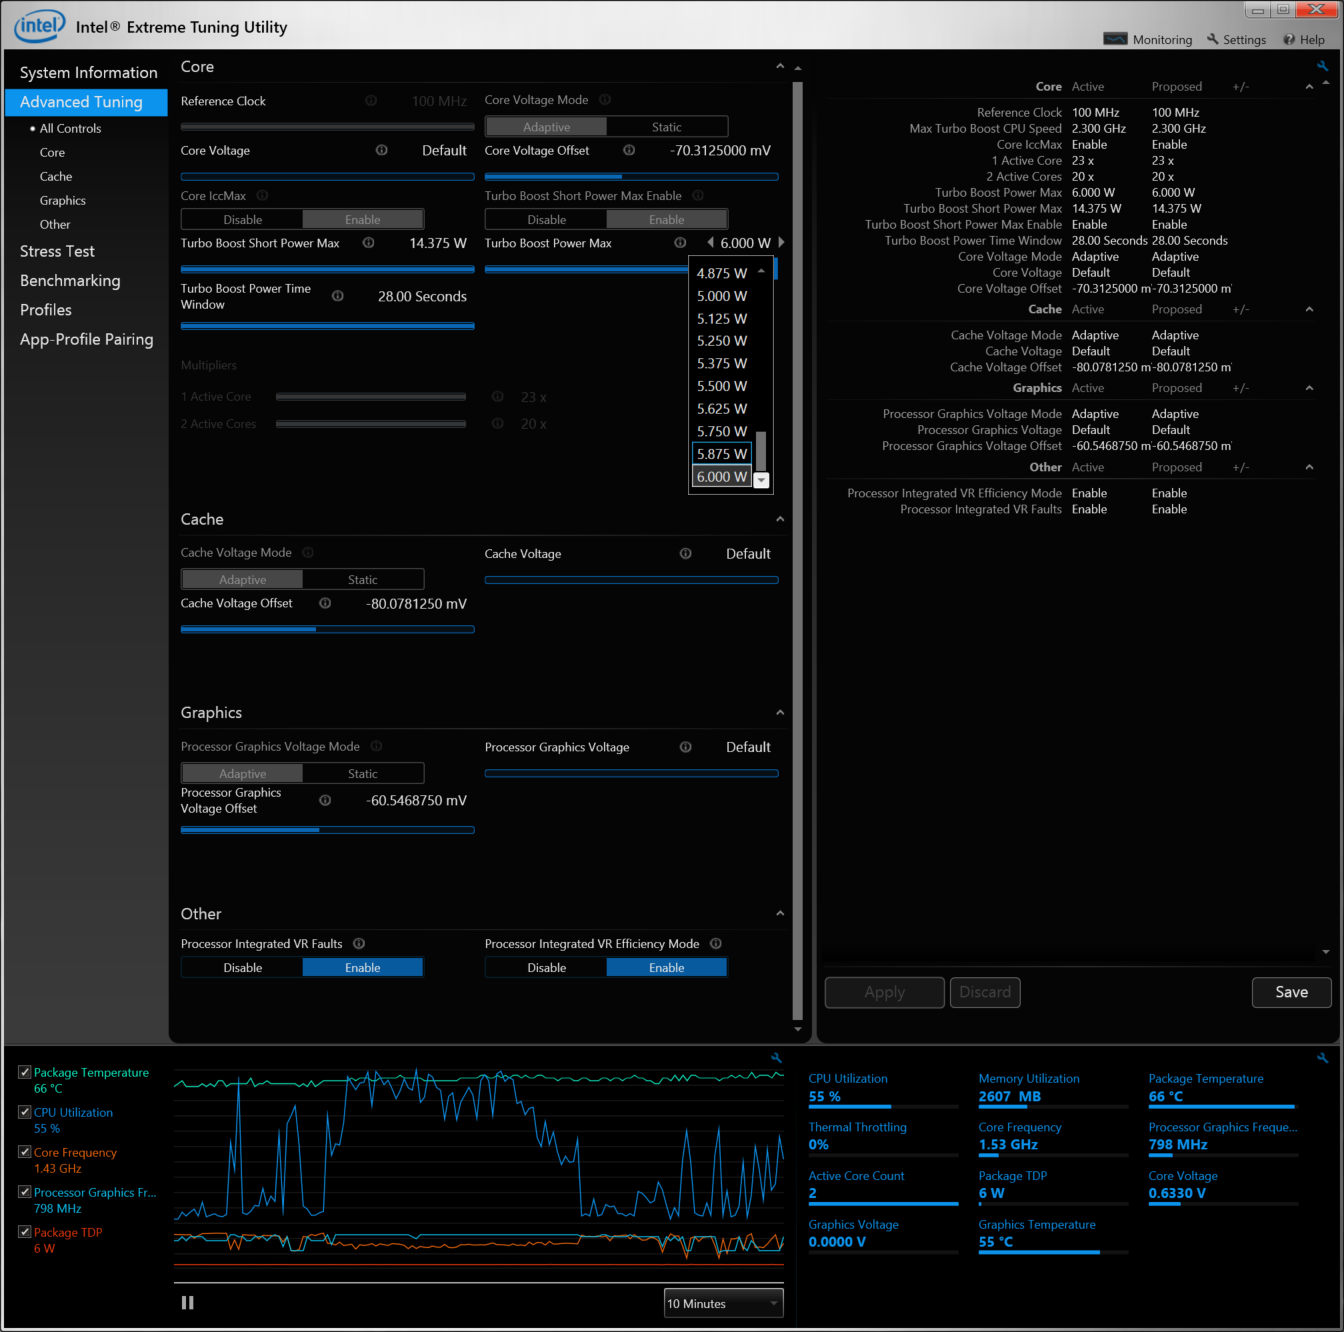Show info for Cache Voltage Mode
This screenshot has height=1332, width=1344.
(308, 553)
